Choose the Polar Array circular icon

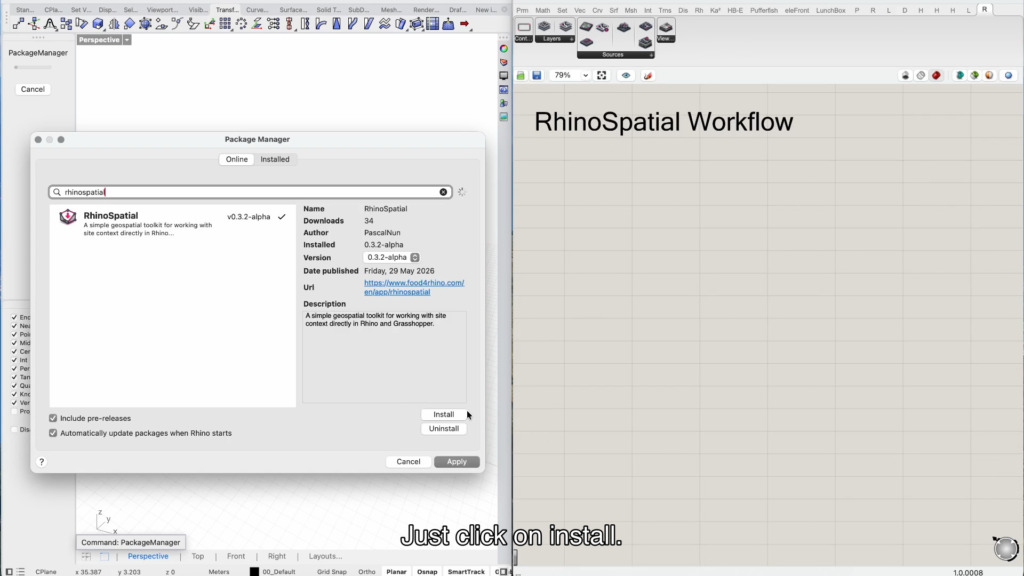point(241,24)
